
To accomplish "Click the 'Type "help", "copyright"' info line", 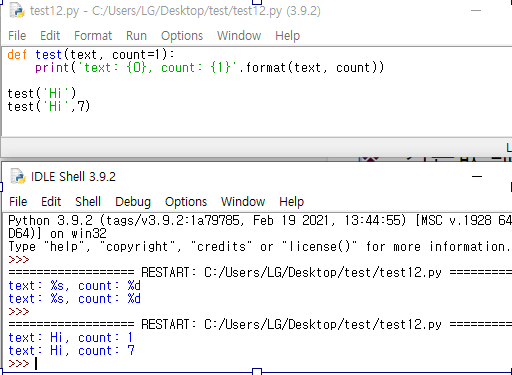I will [259, 247].
